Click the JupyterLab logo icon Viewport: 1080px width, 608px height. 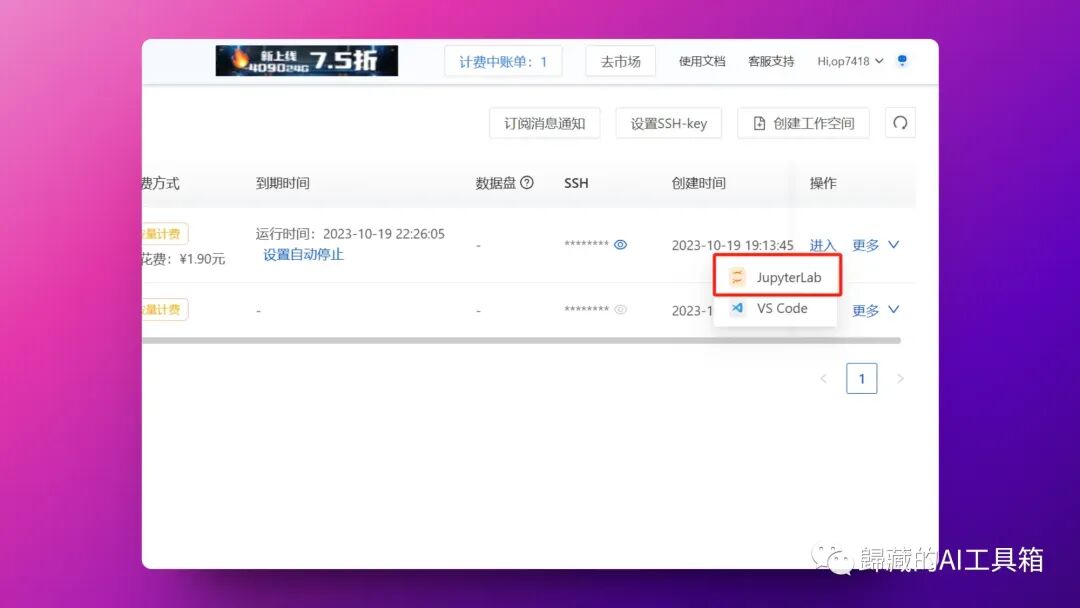click(737, 277)
